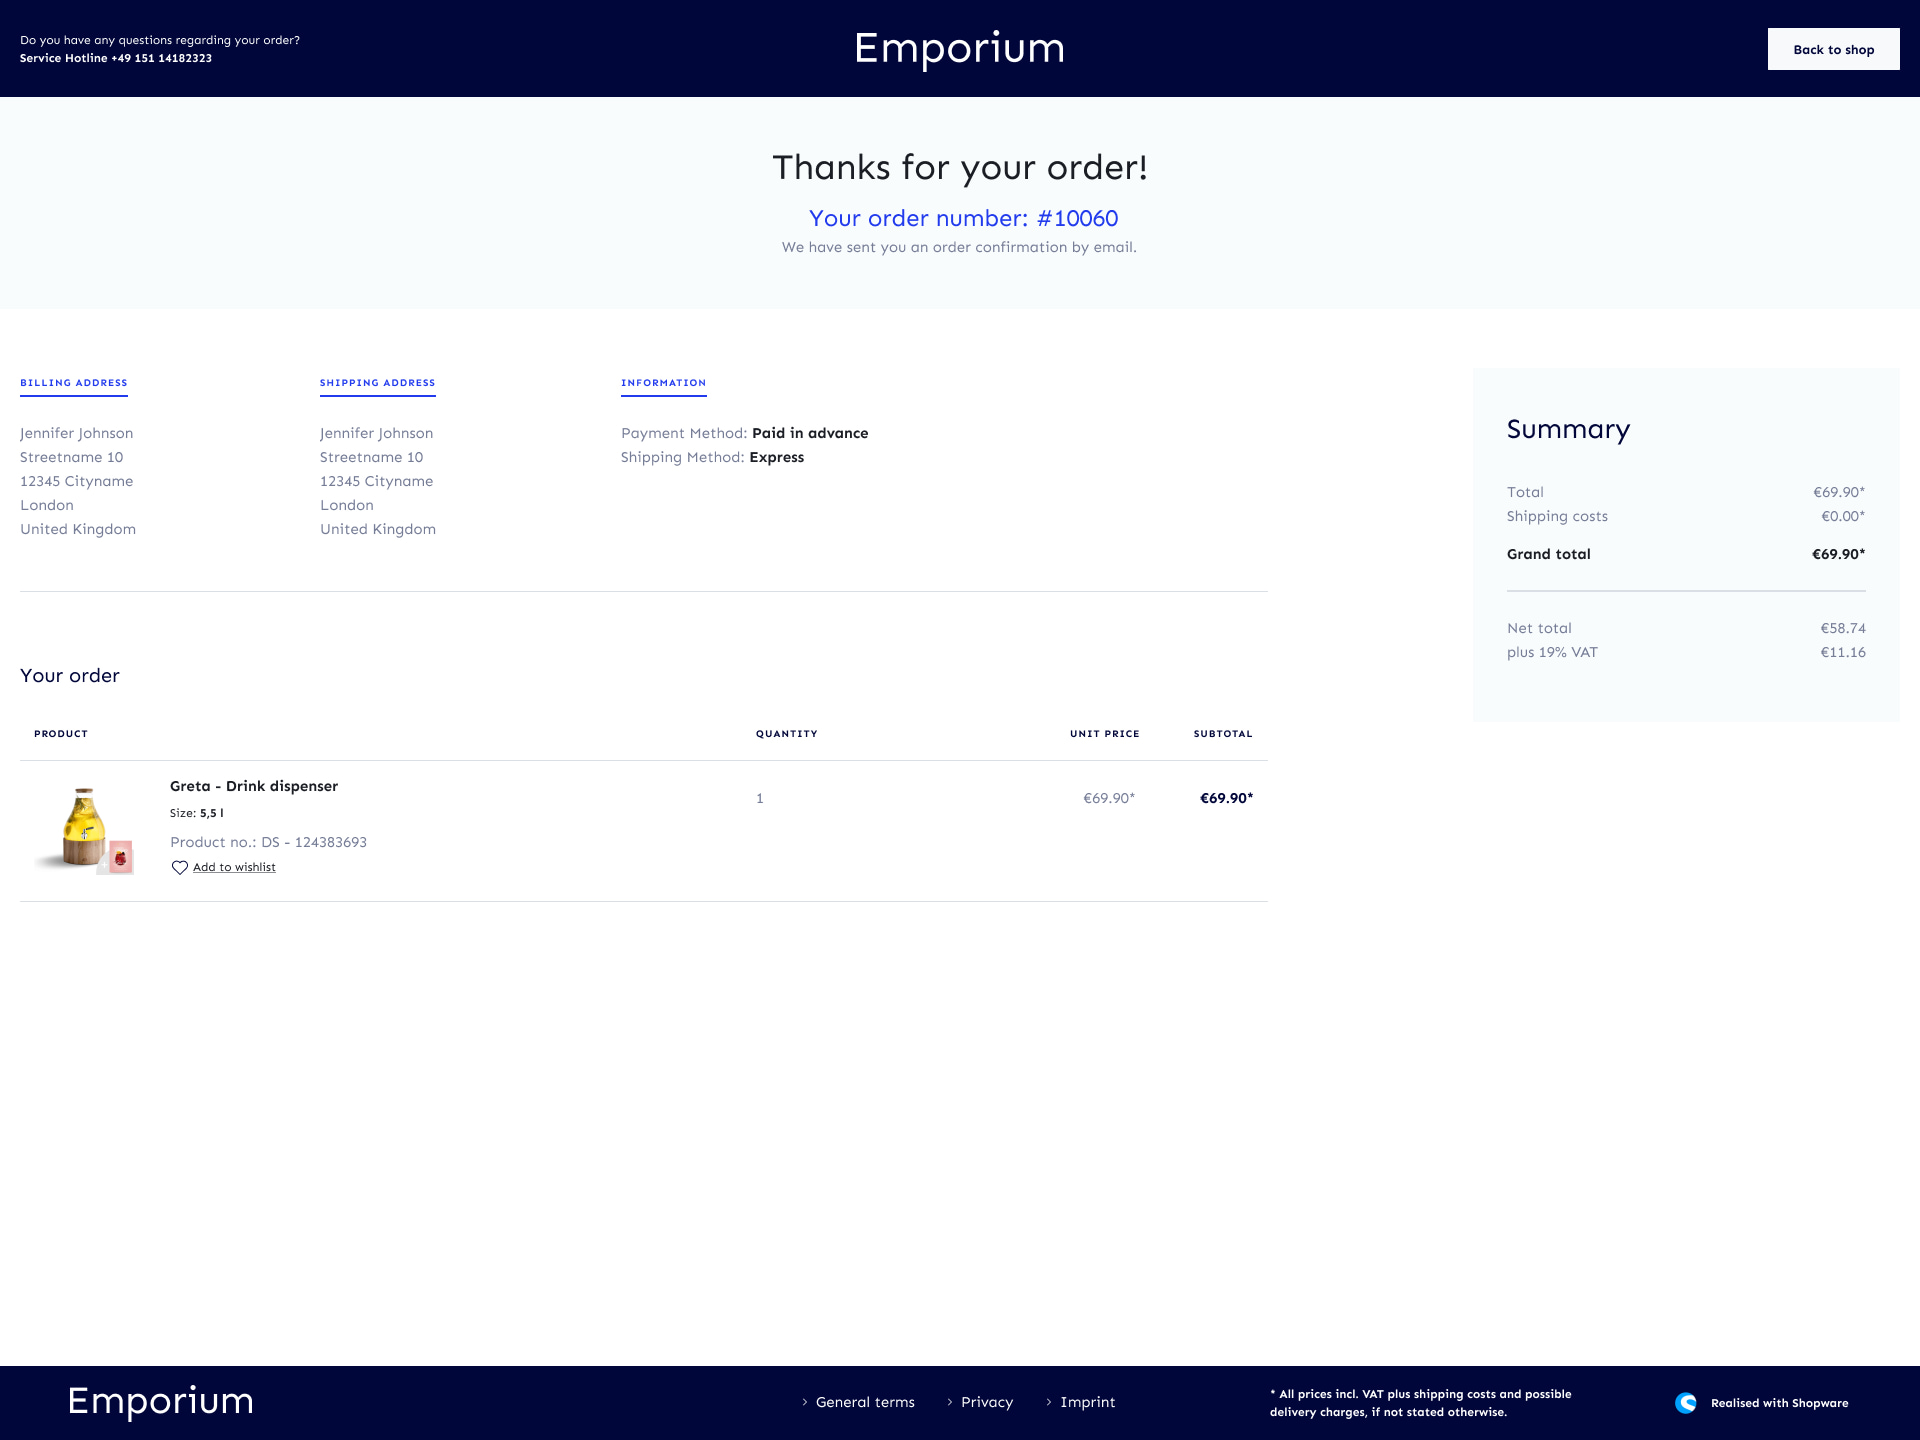Click the Greta - Drink dispenser product name
1920x1440 pixels.
(x=254, y=786)
